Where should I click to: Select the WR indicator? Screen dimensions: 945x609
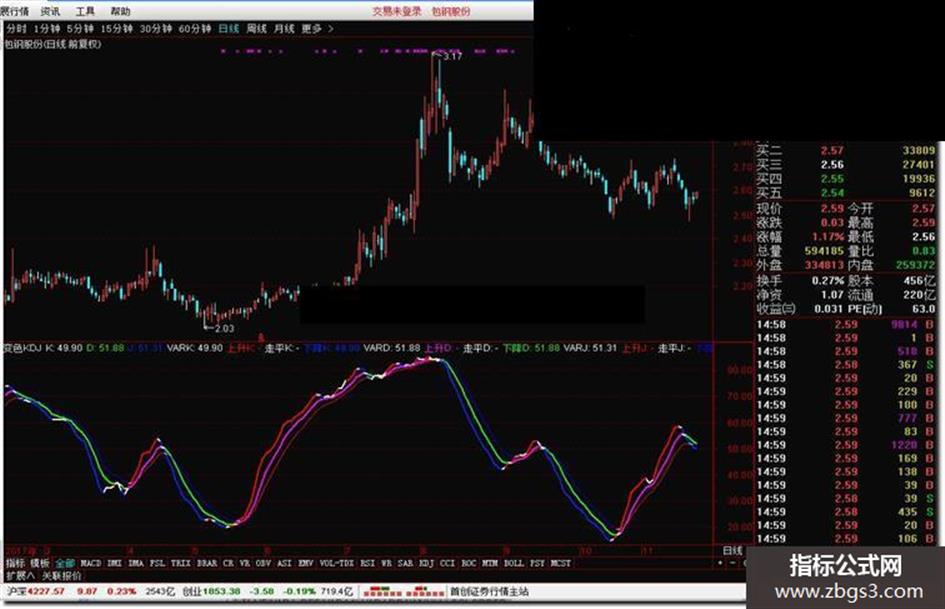click(x=386, y=563)
